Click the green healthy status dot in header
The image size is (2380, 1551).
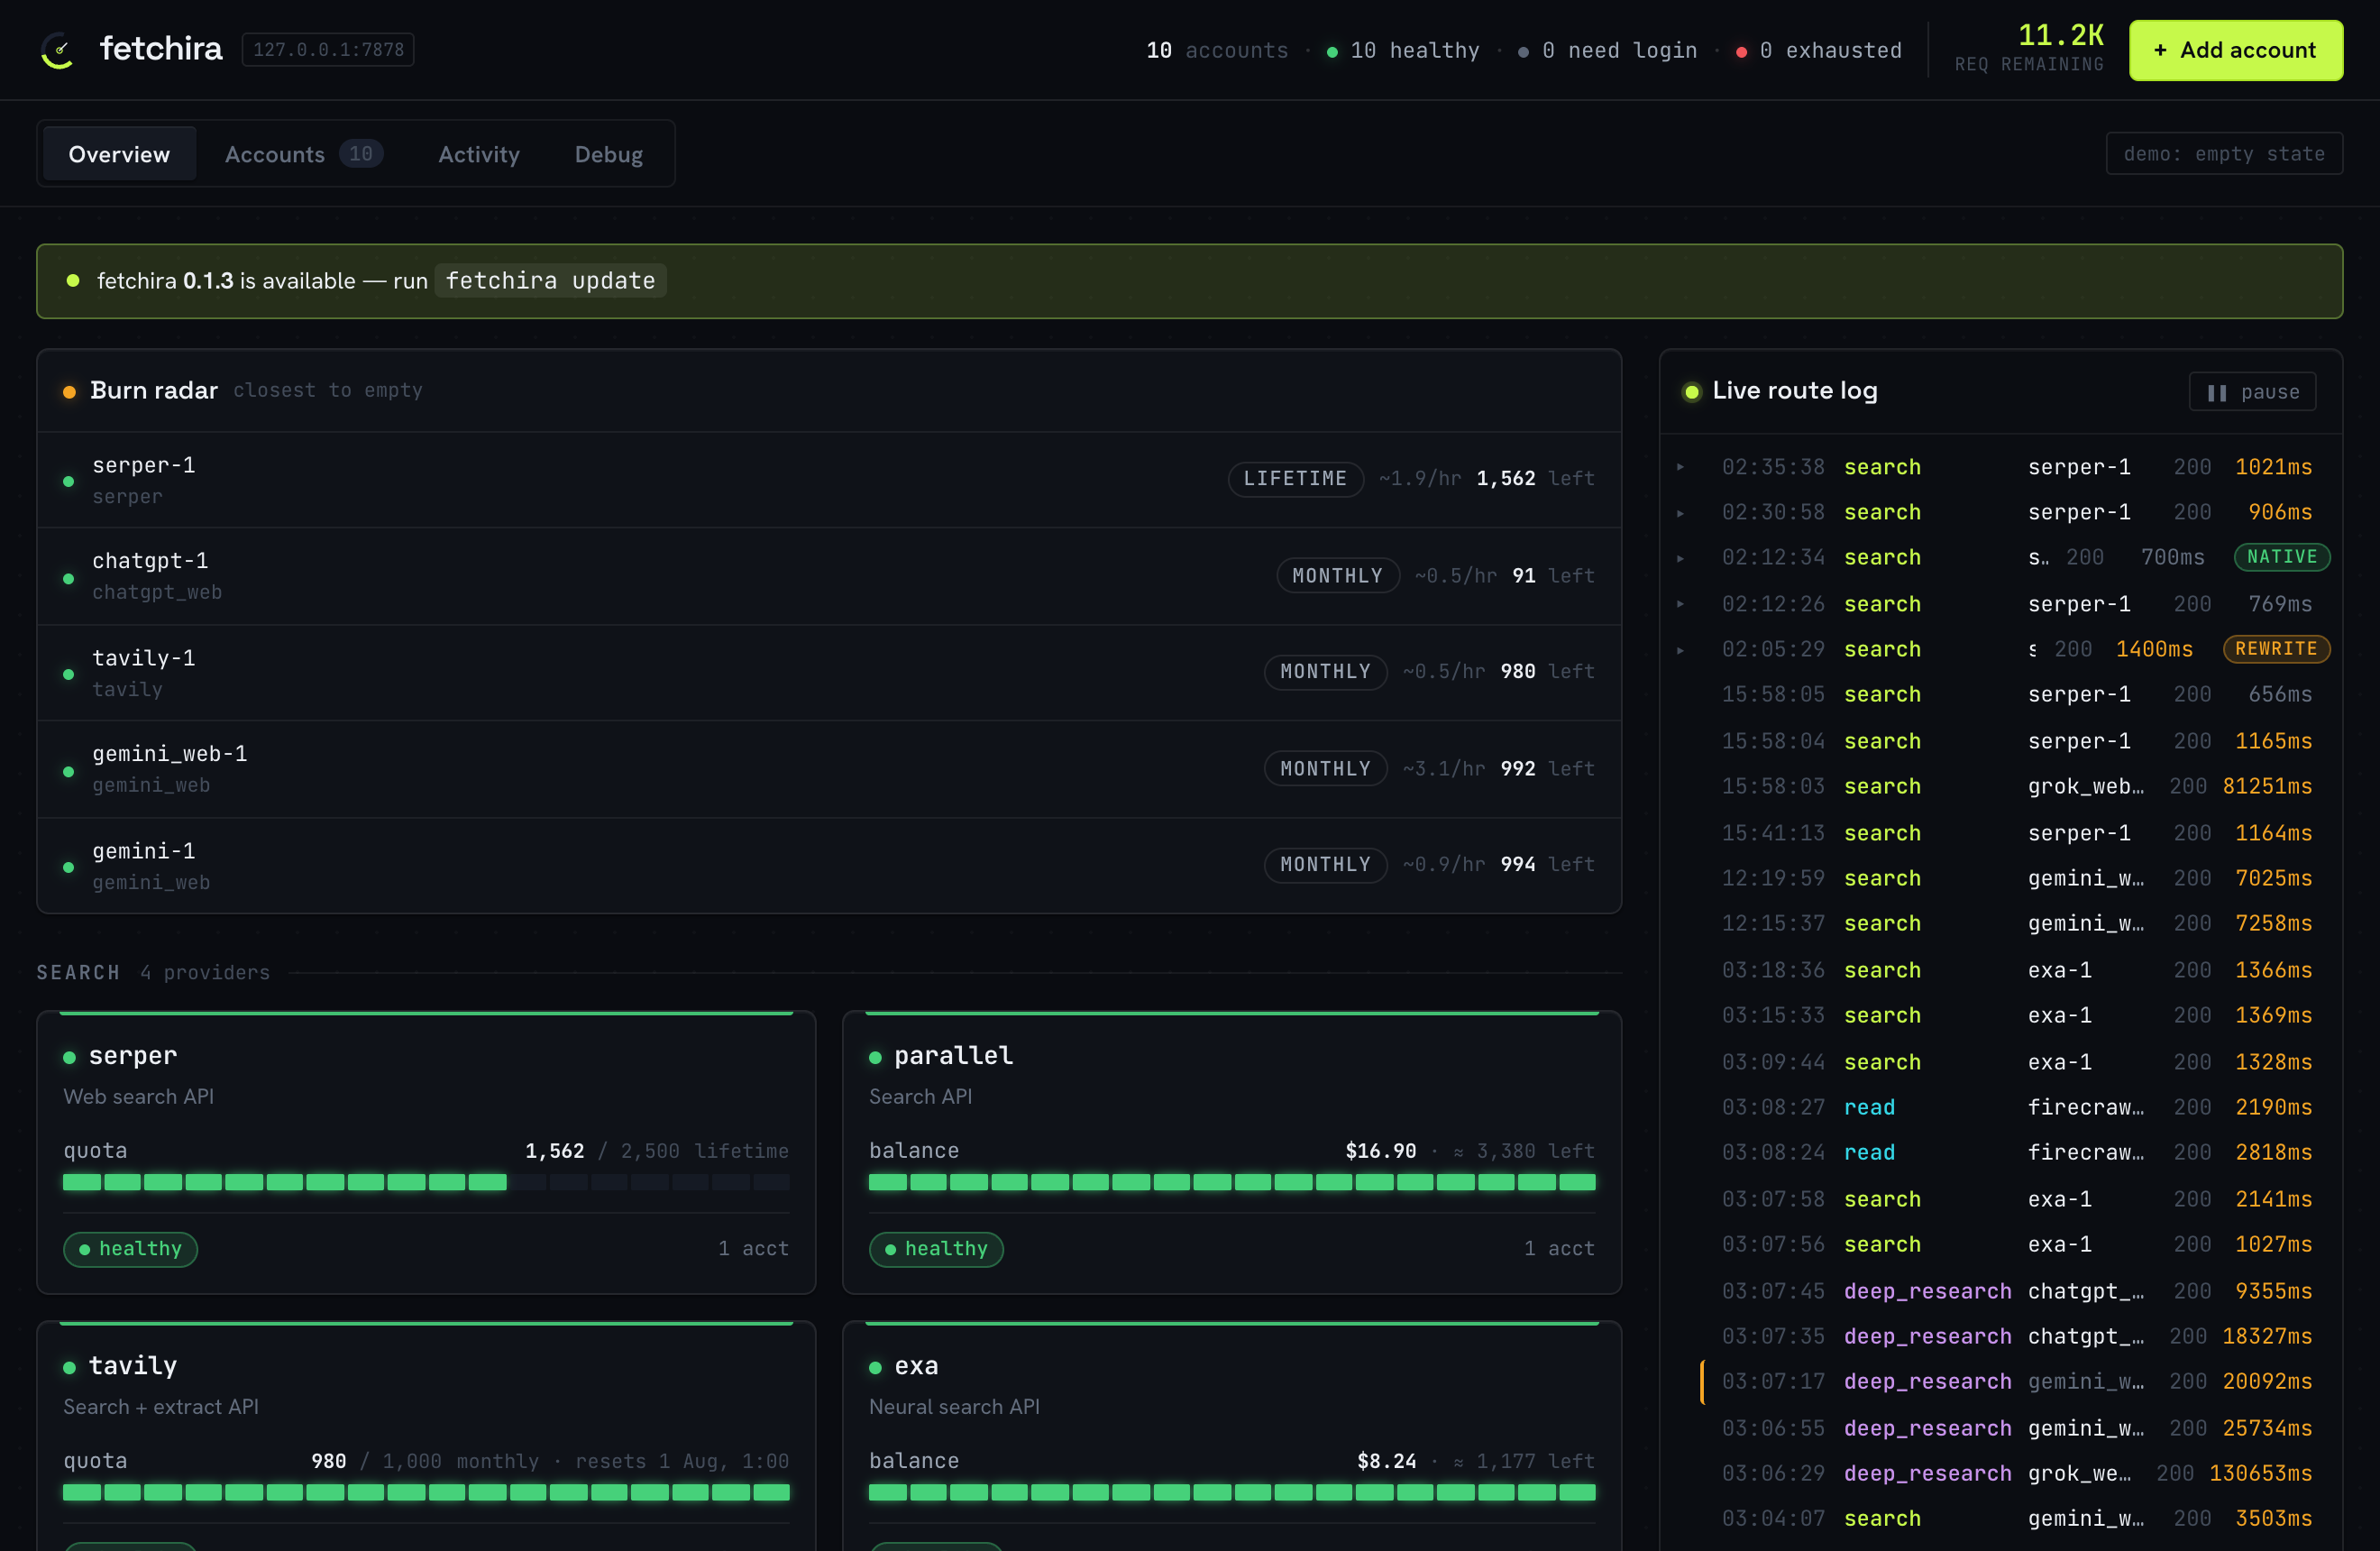tap(1332, 52)
